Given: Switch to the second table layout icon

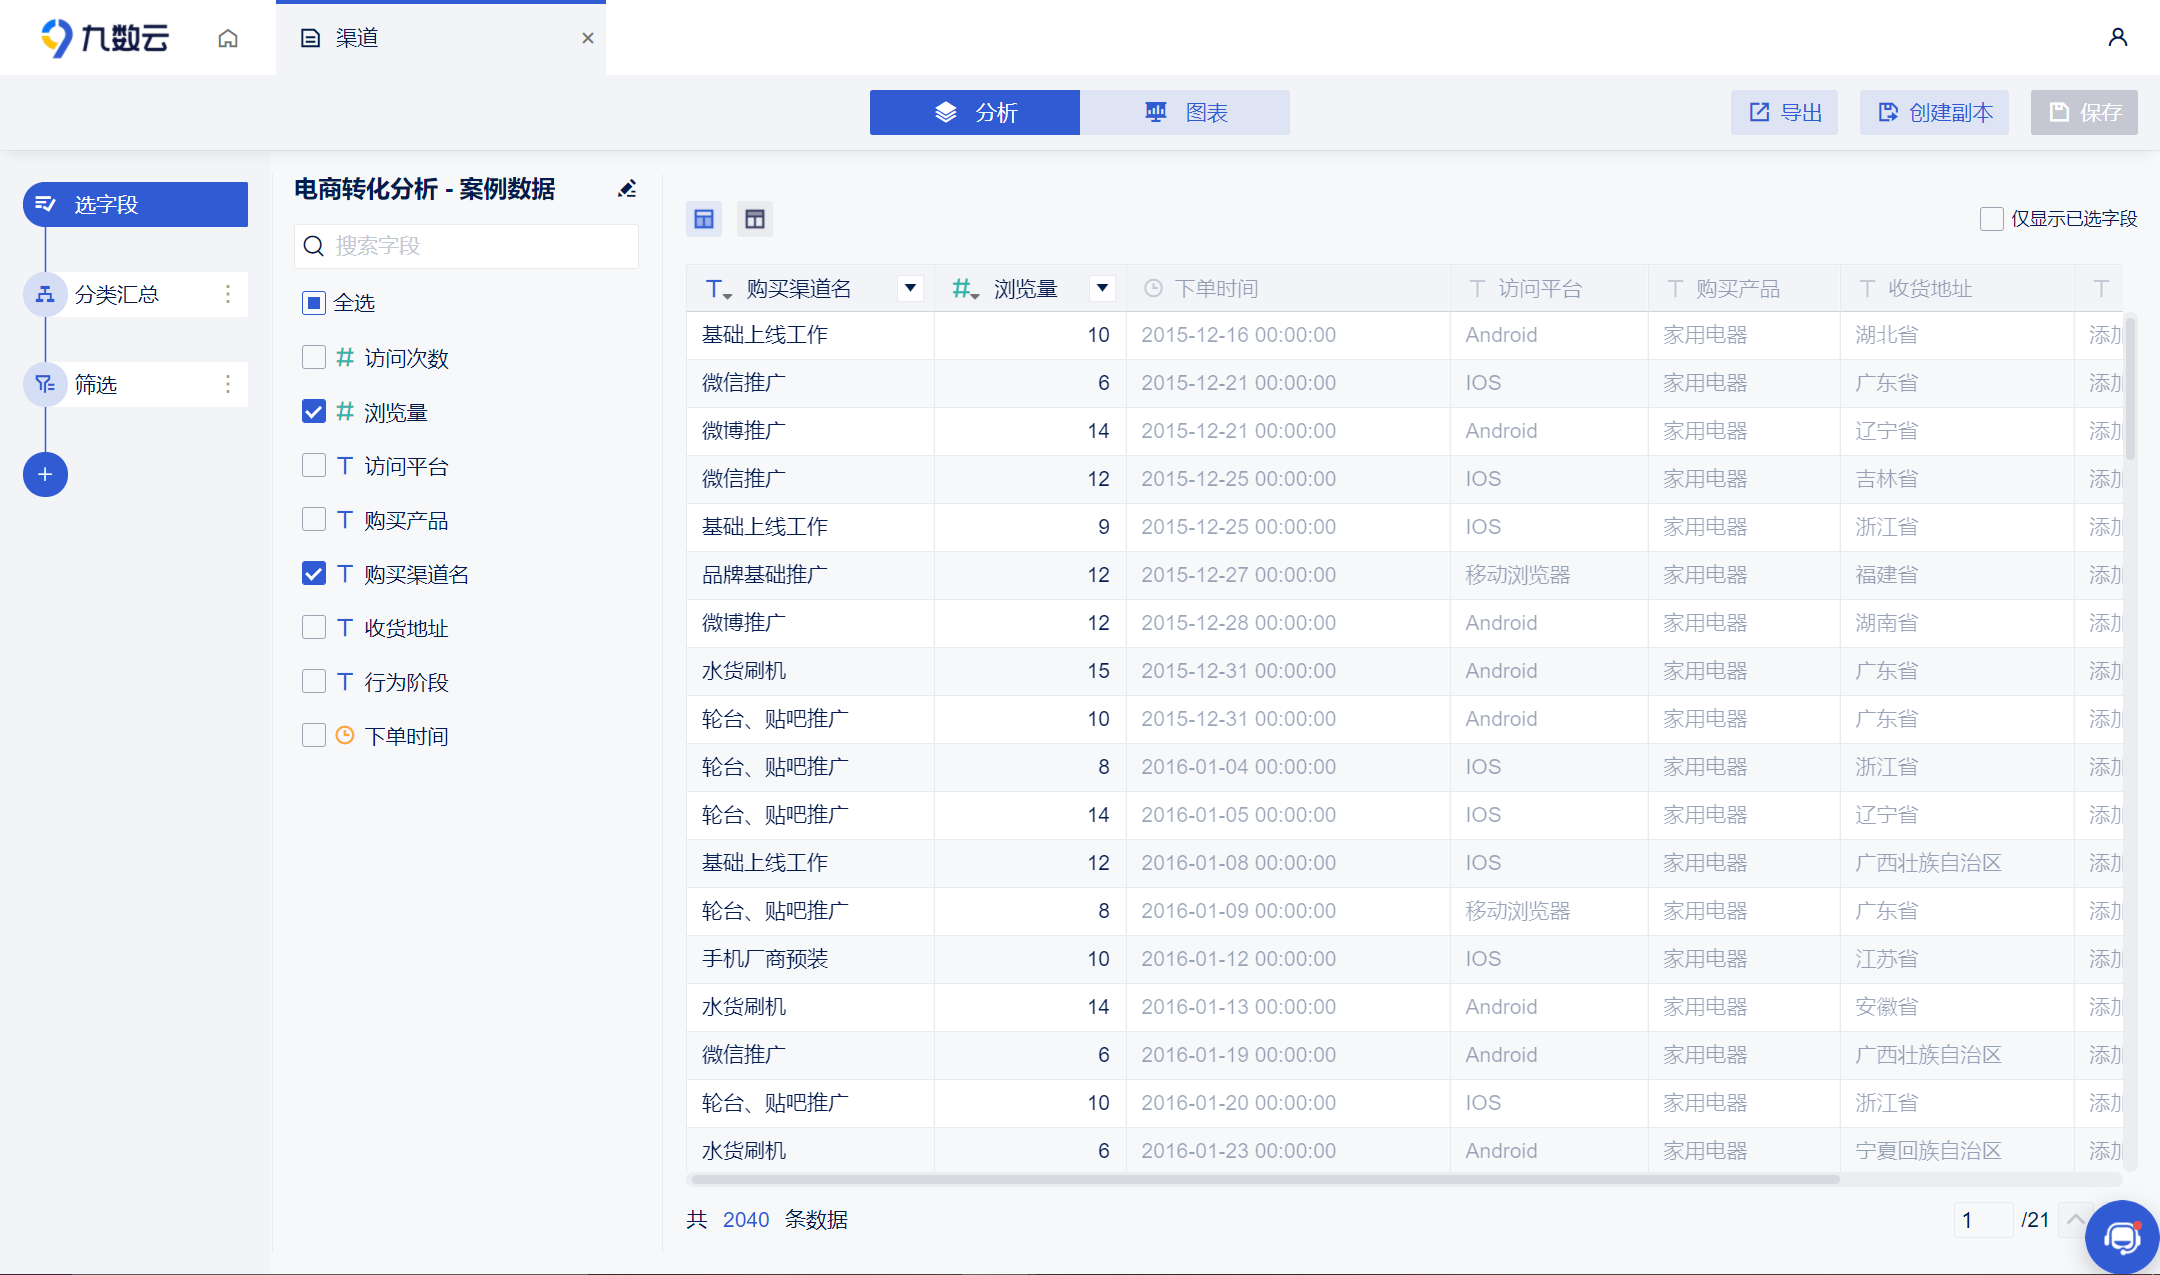Looking at the screenshot, I should click(x=755, y=219).
